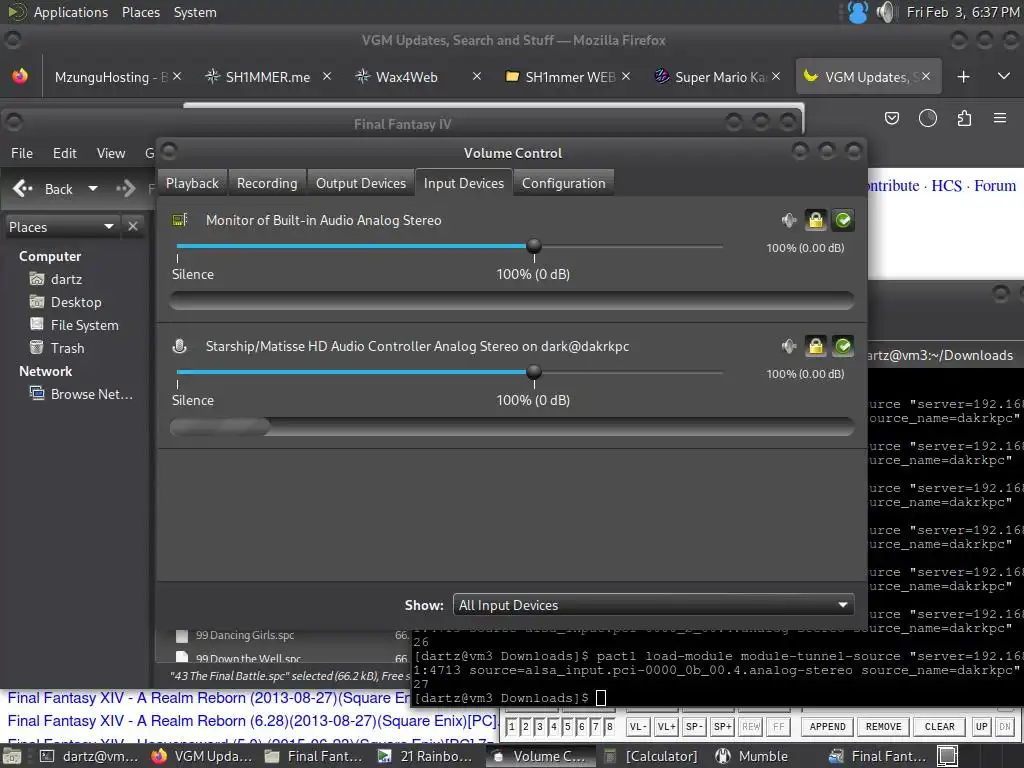The height and width of the screenshot is (768, 1024).
Task: Switch to the MzunguHosting Firefox tab
Action: (x=111, y=77)
